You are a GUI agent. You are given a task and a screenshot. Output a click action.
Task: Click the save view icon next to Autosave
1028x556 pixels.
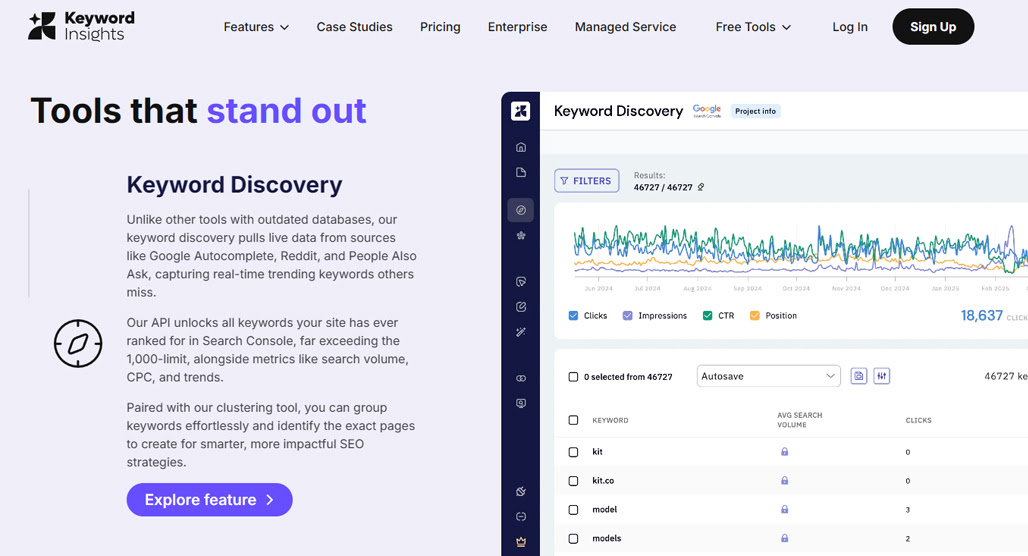point(858,376)
